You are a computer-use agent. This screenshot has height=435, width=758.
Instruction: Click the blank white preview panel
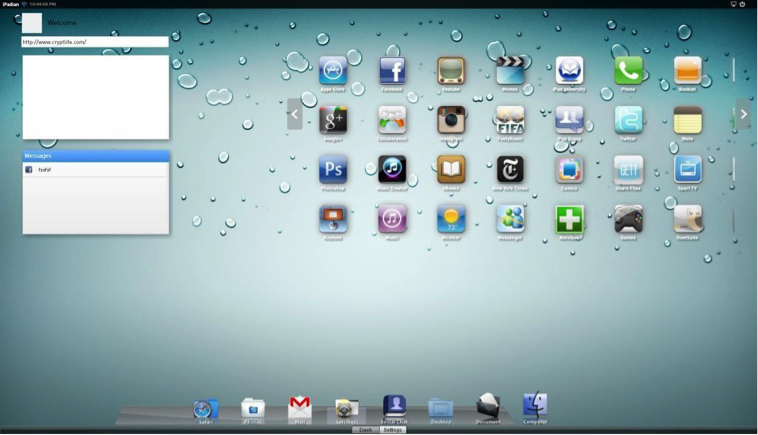pos(96,97)
